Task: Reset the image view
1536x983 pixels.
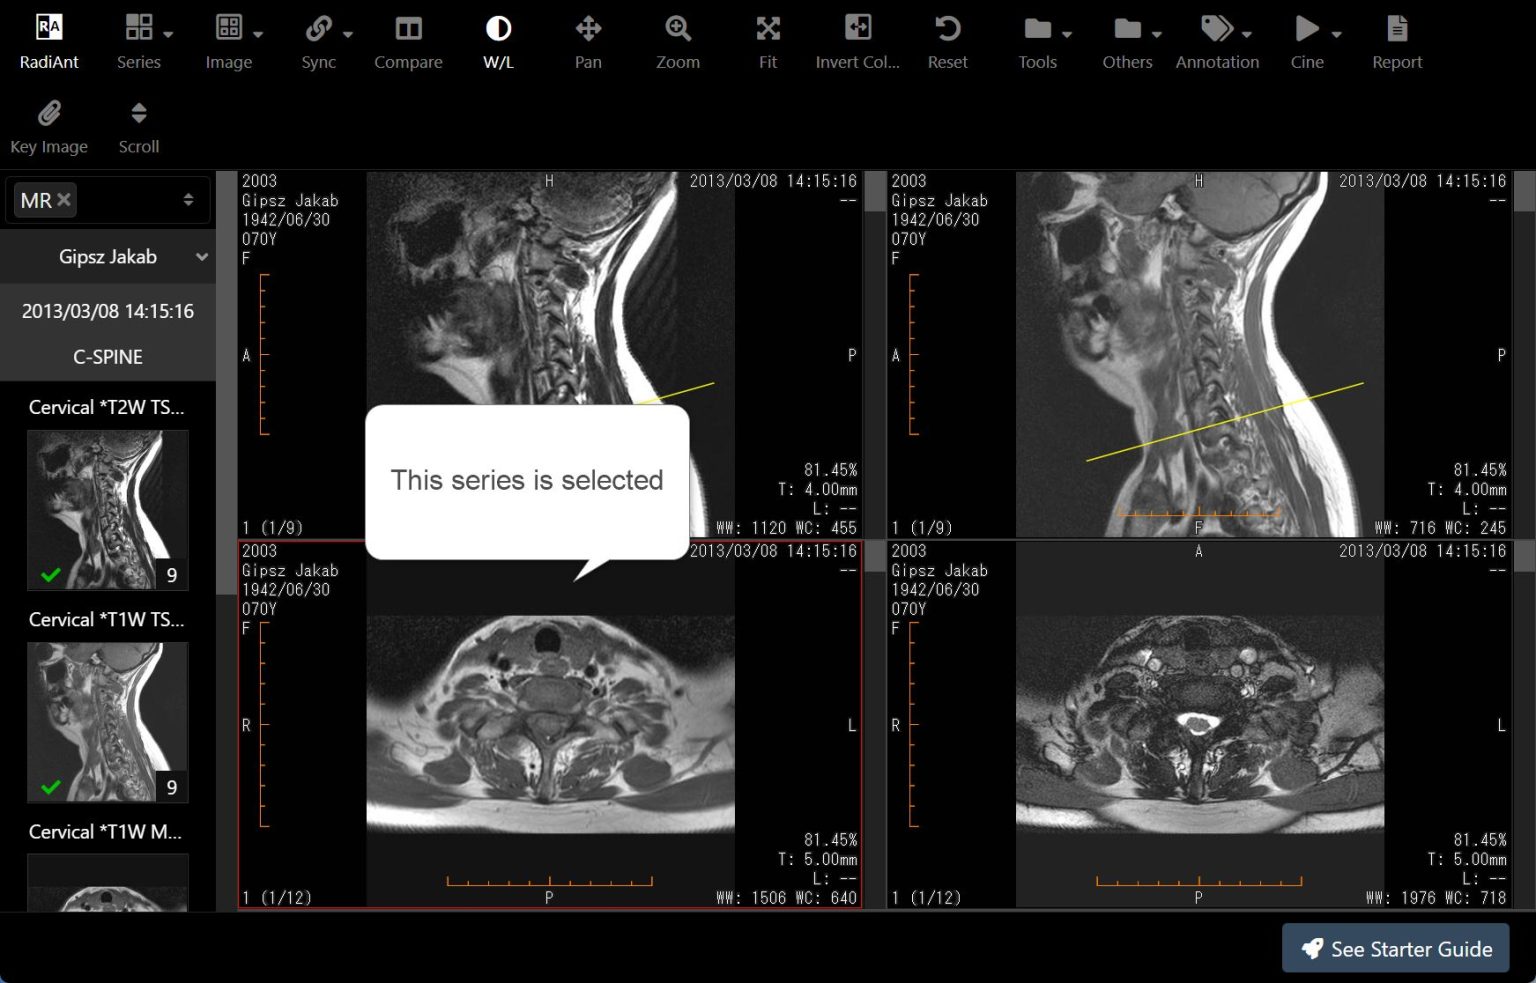Action: [x=947, y=40]
